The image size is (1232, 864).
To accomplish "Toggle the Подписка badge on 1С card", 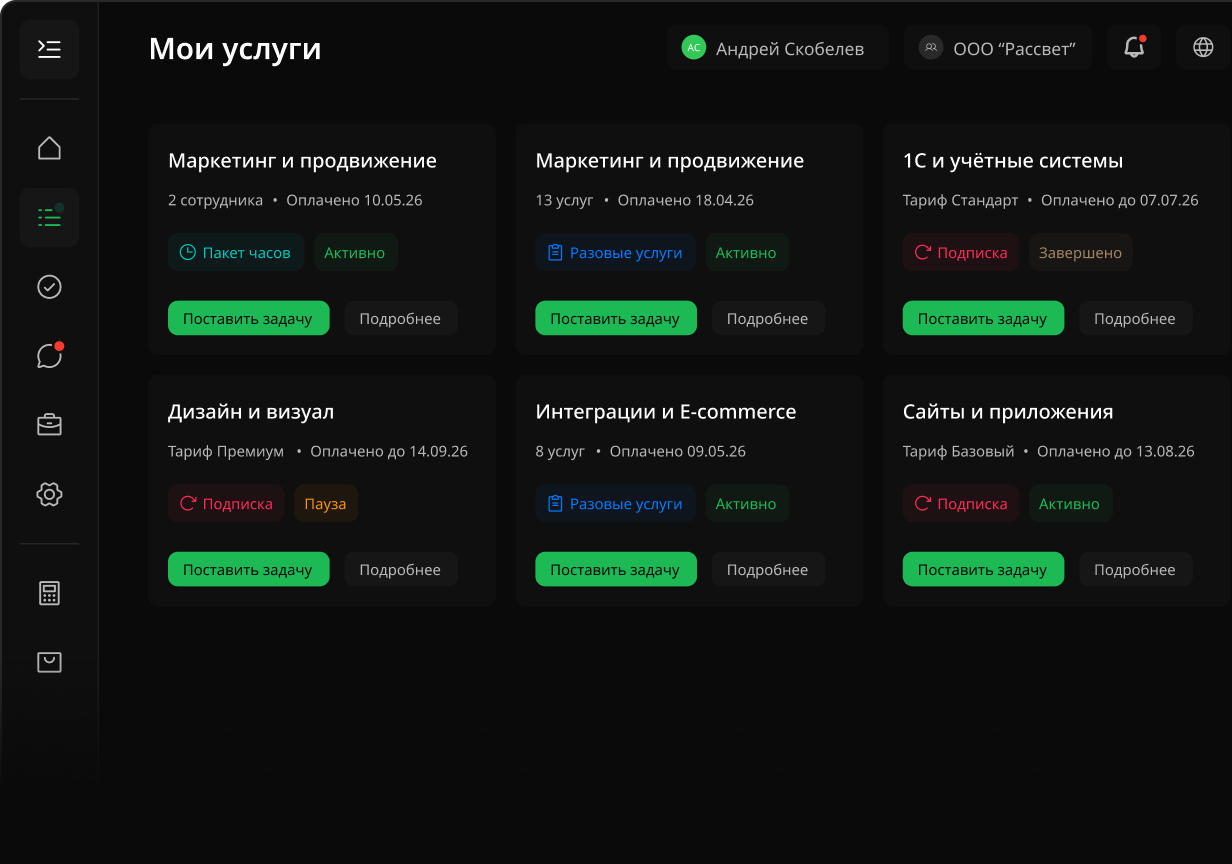I will point(960,252).
